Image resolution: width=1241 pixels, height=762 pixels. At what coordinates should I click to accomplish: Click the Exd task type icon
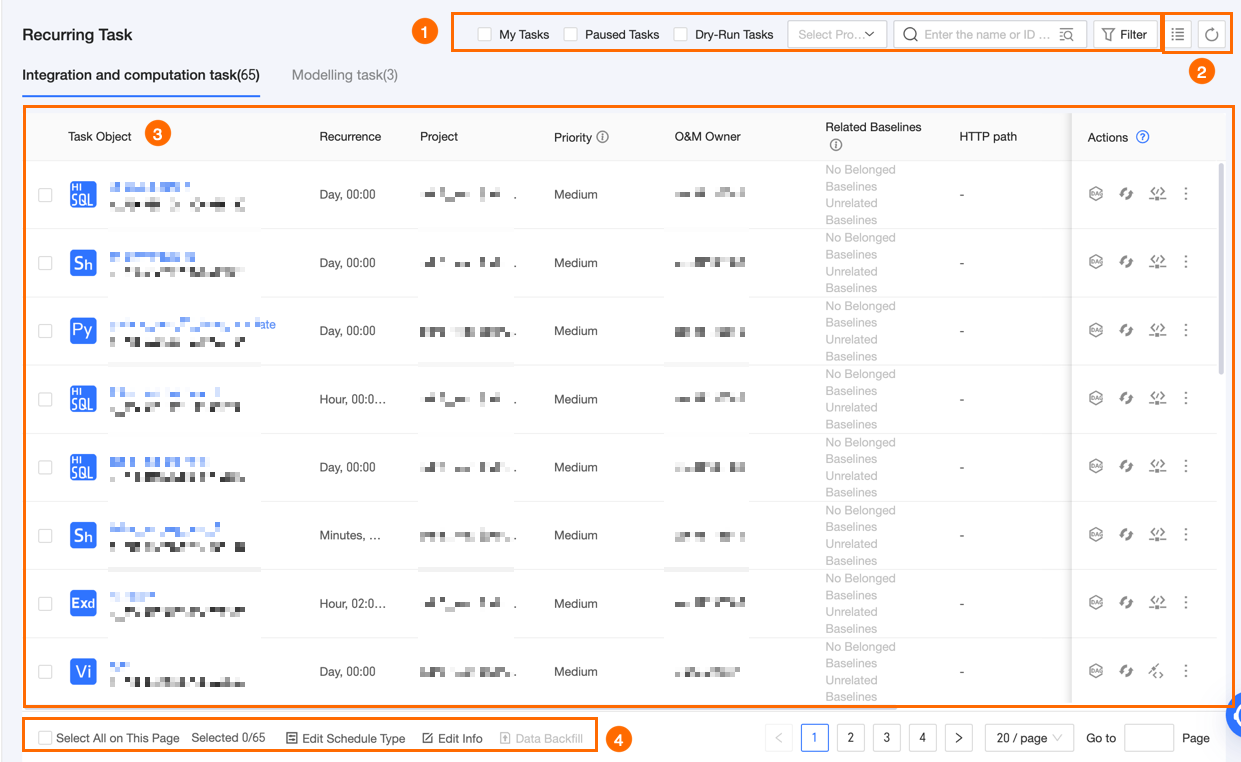tap(83, 603)
